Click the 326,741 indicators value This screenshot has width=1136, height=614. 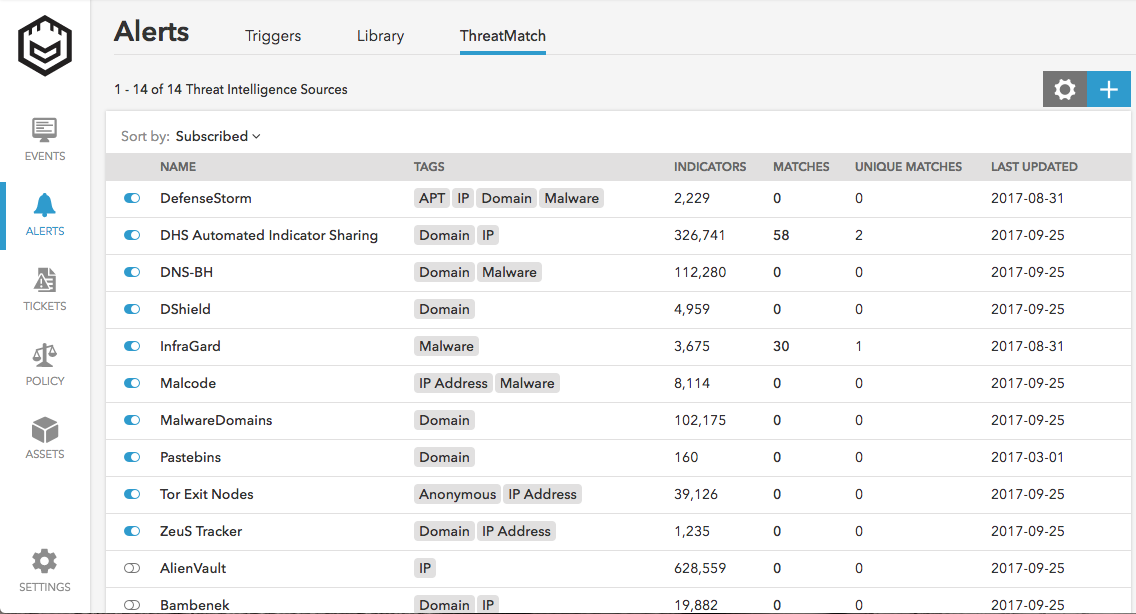(x=699, y=235)
